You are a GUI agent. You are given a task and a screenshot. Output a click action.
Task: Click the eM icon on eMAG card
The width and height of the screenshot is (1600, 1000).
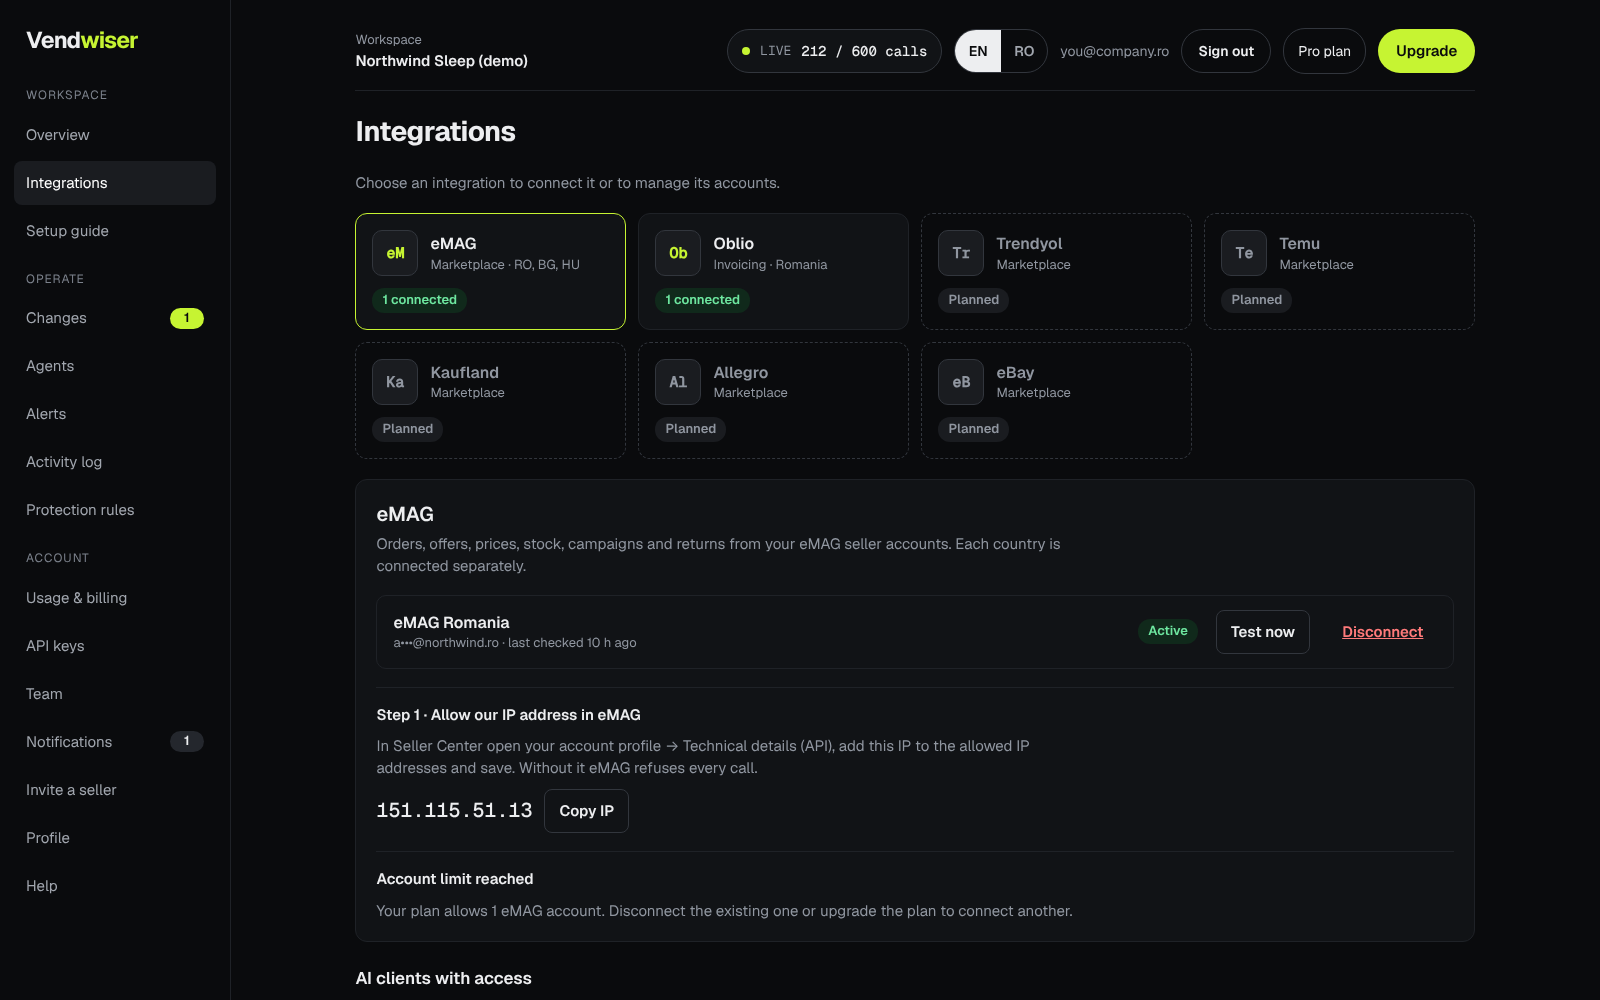click(395, 253)
